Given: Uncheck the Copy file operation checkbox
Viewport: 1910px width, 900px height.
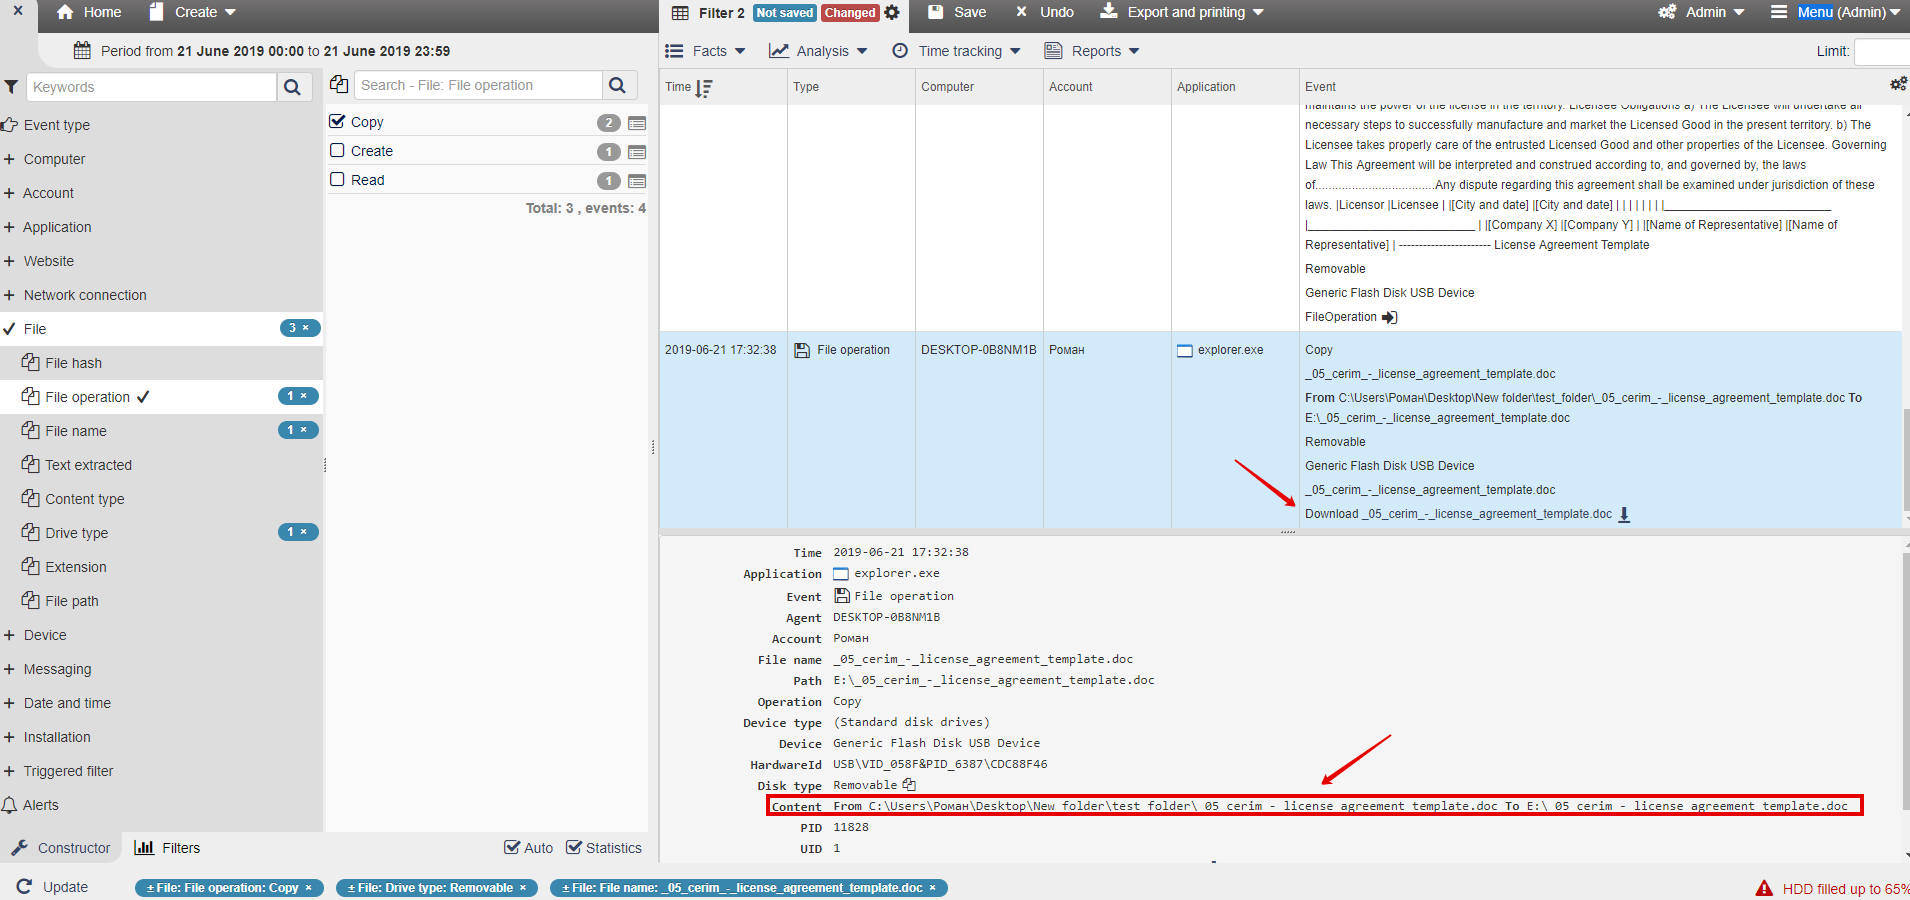Looking at the screenshot, I should [338, 121].
